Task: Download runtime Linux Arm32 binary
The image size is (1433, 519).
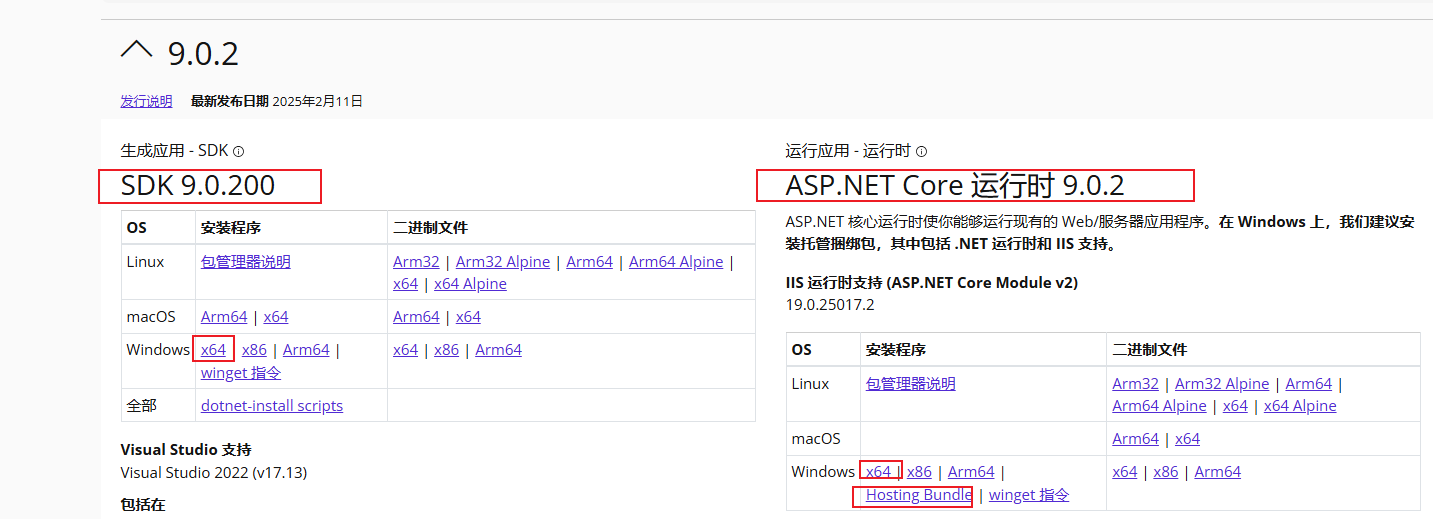Action: [x=1135, y=383]
